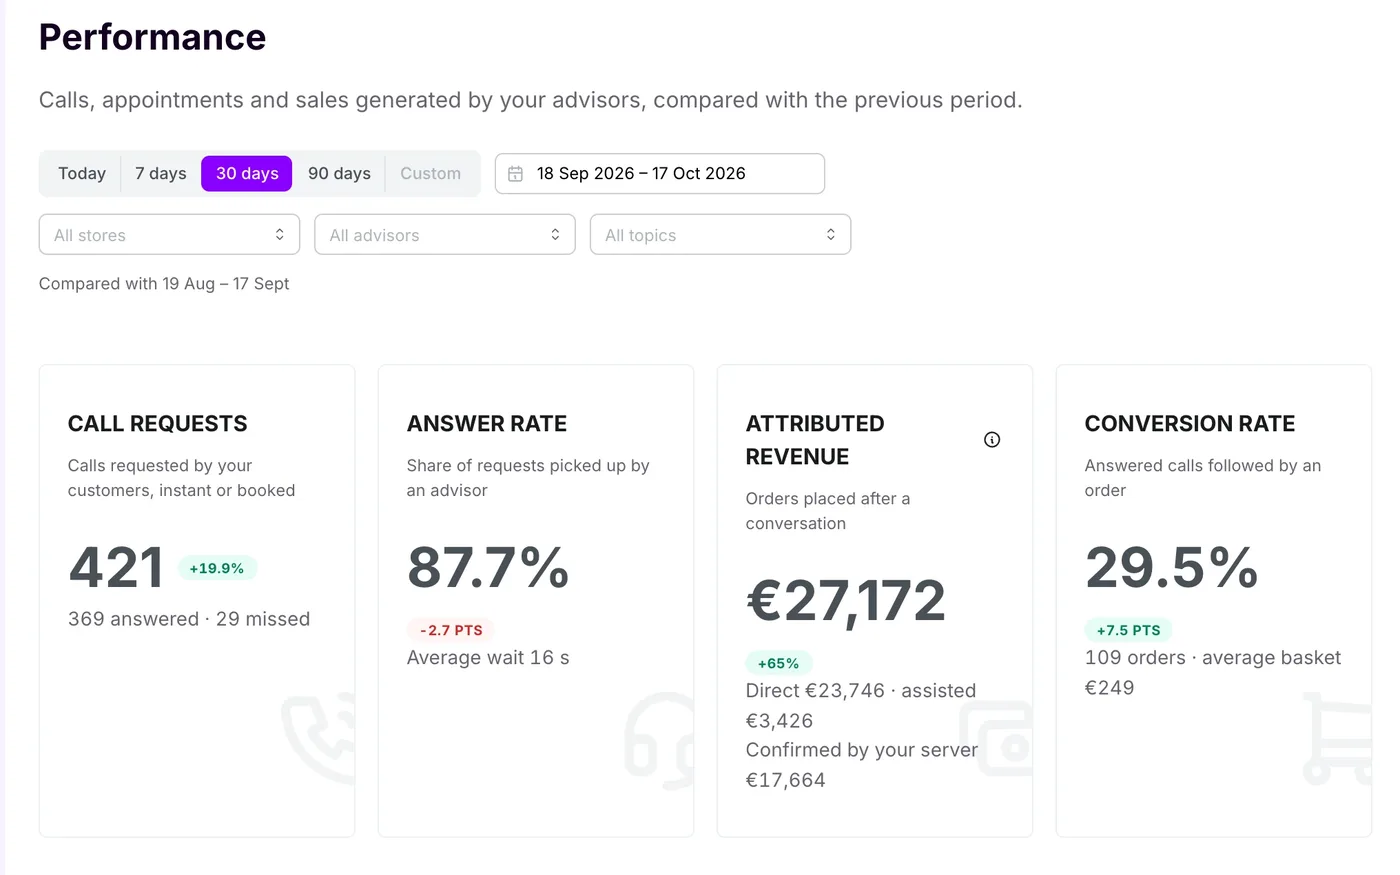This screenshot has width=1400, height=875.
Task: Click the ANSWER RATE card title
Action: click(x=487, y=424)
